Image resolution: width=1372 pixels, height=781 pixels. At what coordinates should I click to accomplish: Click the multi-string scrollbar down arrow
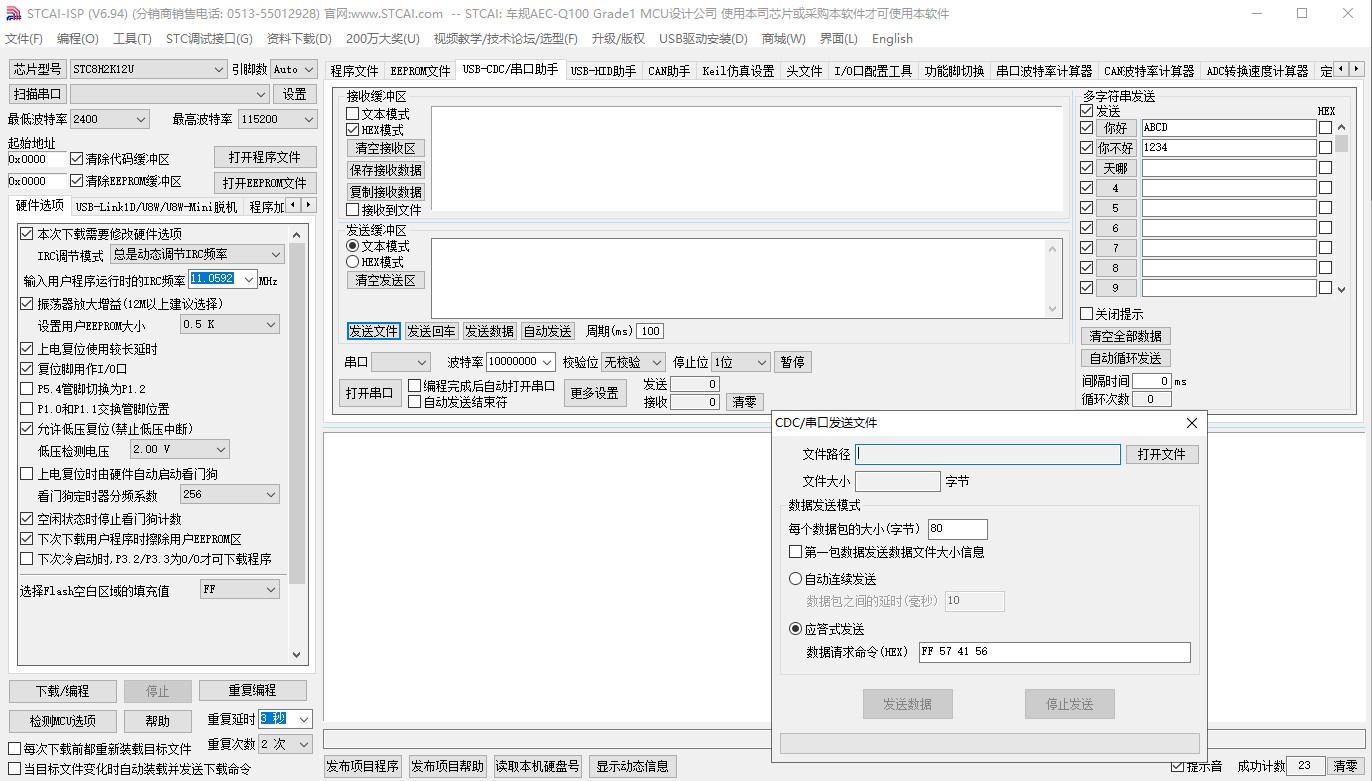[1342, 288]
